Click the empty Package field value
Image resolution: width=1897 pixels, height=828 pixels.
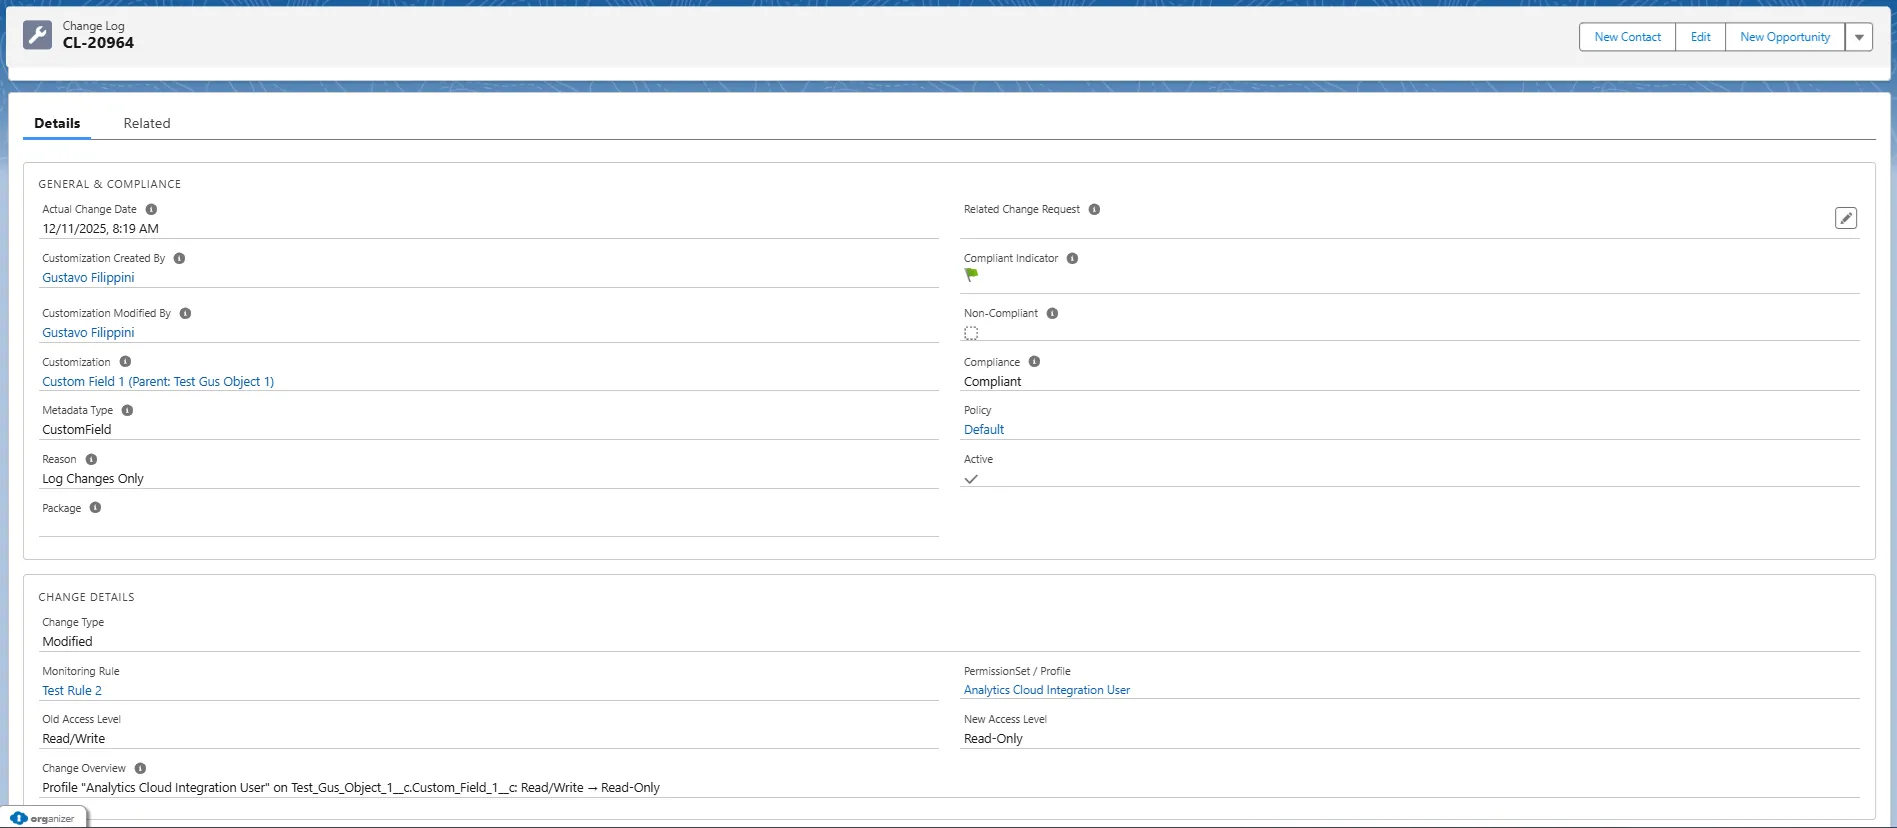point(488,526)
